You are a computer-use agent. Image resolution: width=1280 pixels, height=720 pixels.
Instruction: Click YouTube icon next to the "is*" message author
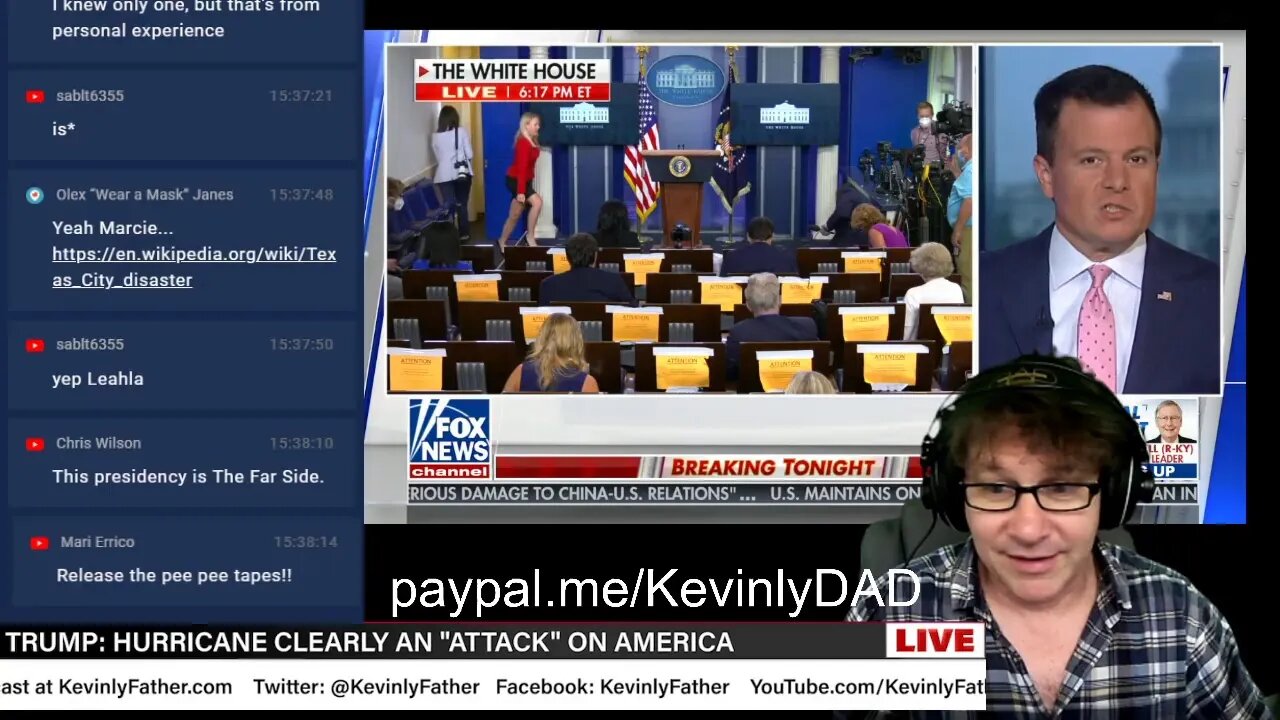click(35, 96)
